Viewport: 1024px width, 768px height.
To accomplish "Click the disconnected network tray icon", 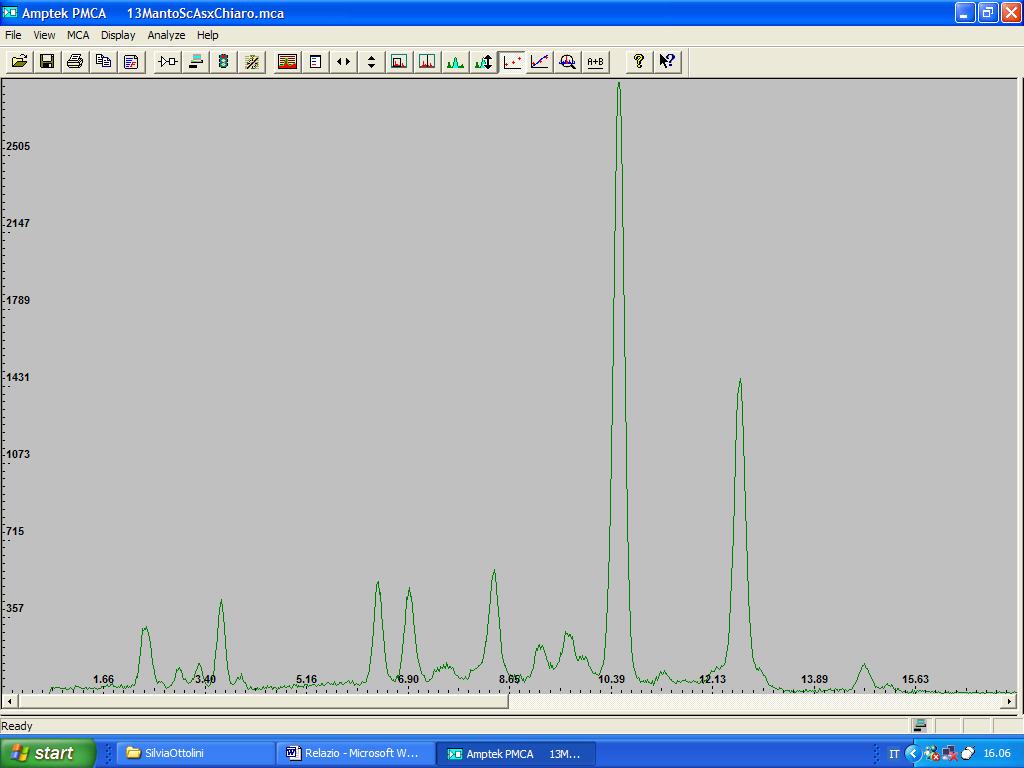I will tap(950, 754).
